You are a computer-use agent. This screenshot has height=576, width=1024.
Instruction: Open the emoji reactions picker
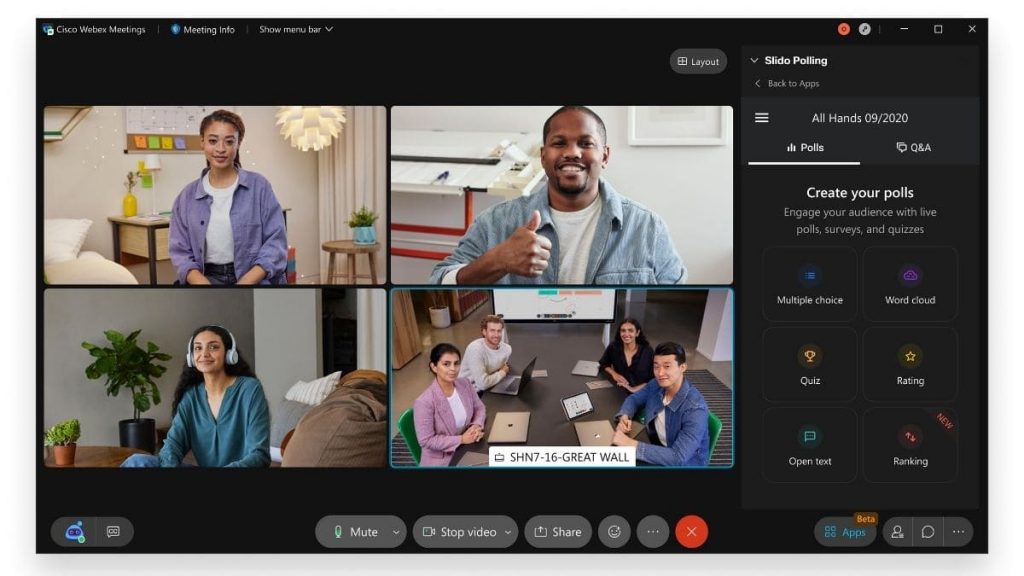click(x=614, y=532)
